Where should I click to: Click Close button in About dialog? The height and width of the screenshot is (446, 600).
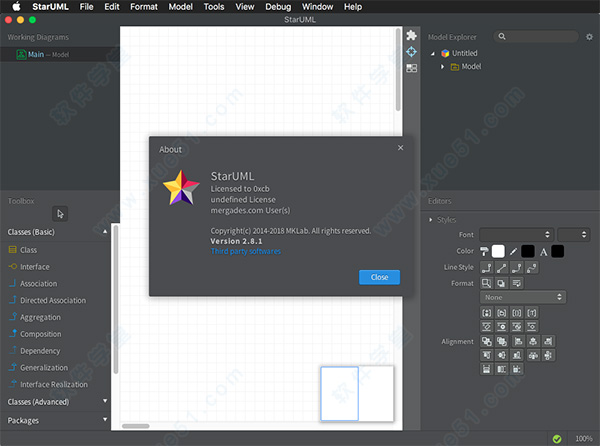point(379,277)
